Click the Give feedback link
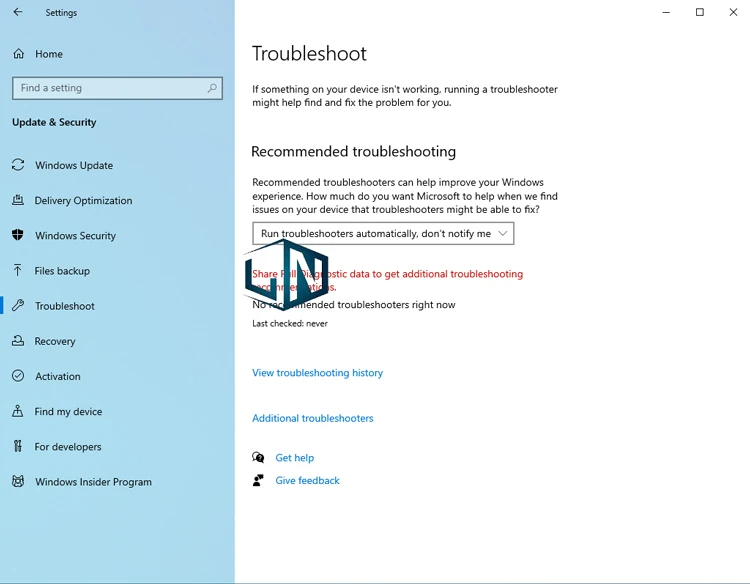750x584 pixels. (307, 481)
